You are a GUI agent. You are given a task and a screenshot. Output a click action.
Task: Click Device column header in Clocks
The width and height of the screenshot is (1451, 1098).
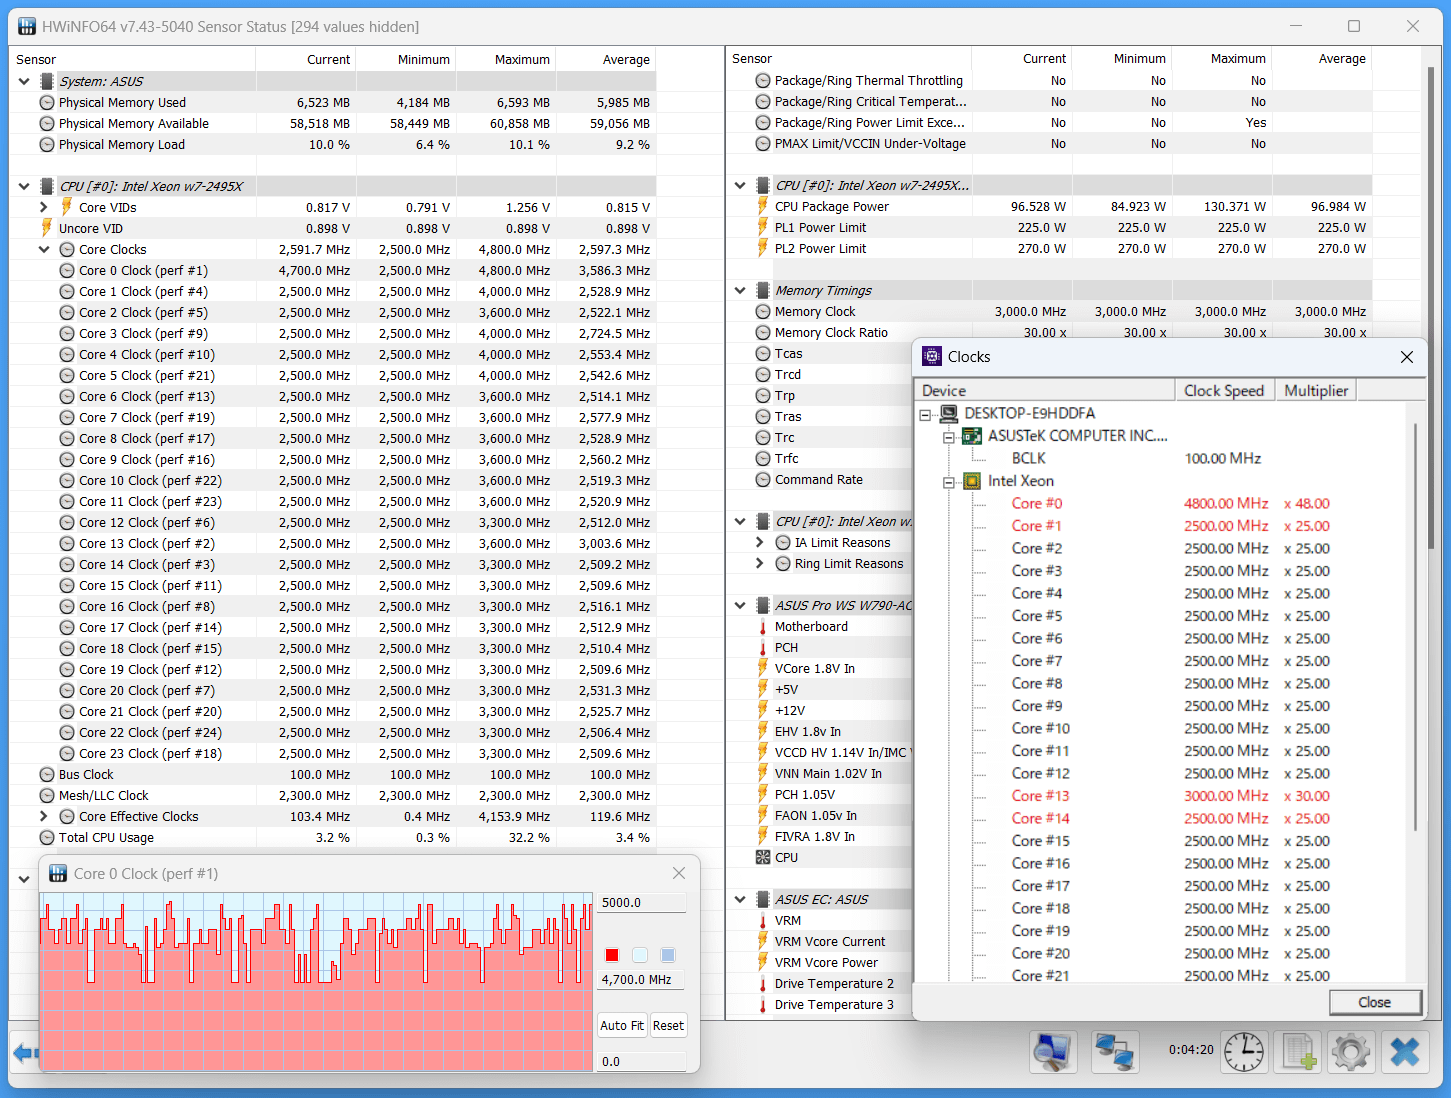click(x=1045, y=390)
